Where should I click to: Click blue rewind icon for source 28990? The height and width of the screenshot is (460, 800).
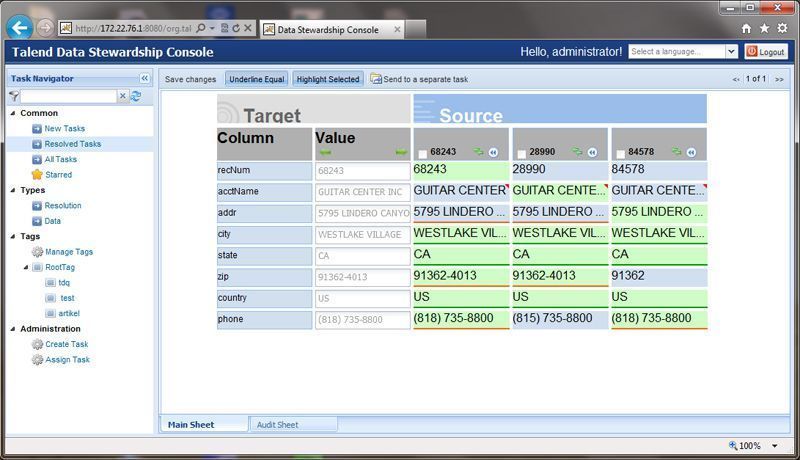(592, 152)
